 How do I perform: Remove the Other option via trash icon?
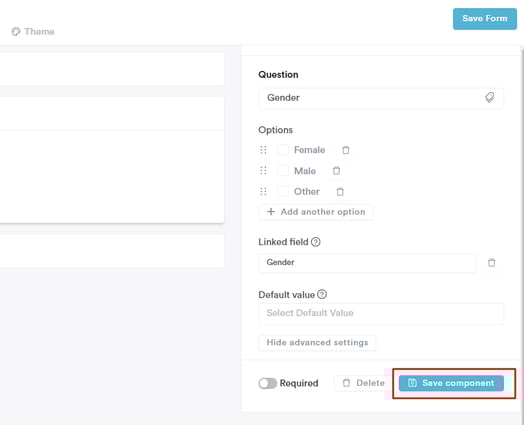[340, 192]
